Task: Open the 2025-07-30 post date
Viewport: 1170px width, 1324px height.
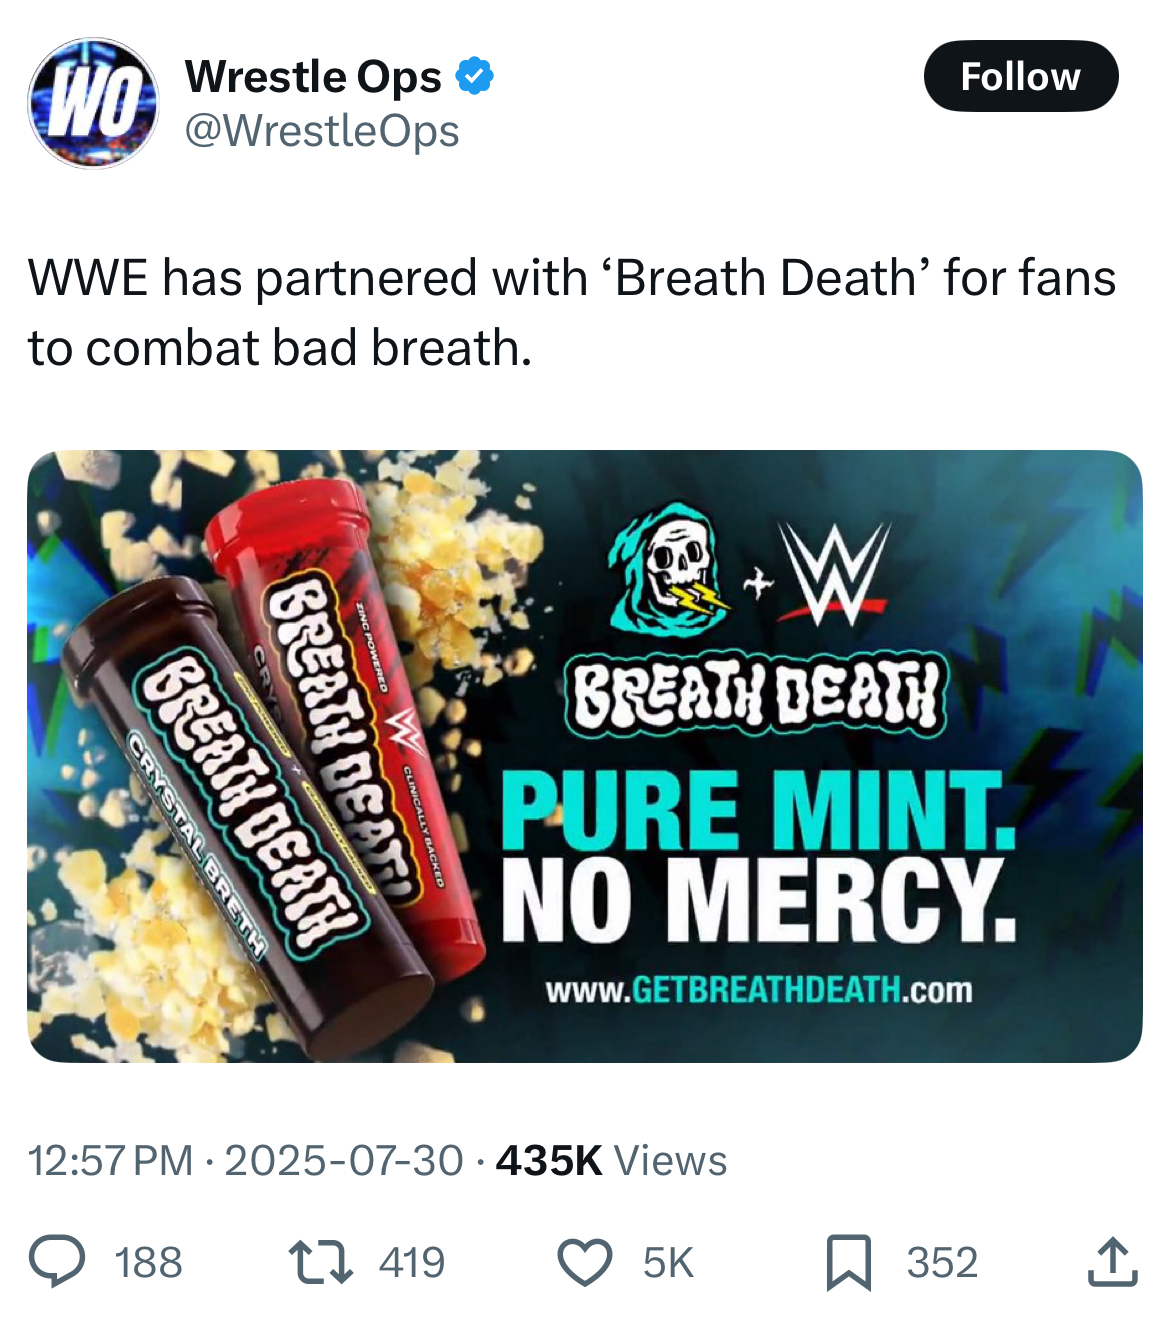Action: click(344, 1161)
